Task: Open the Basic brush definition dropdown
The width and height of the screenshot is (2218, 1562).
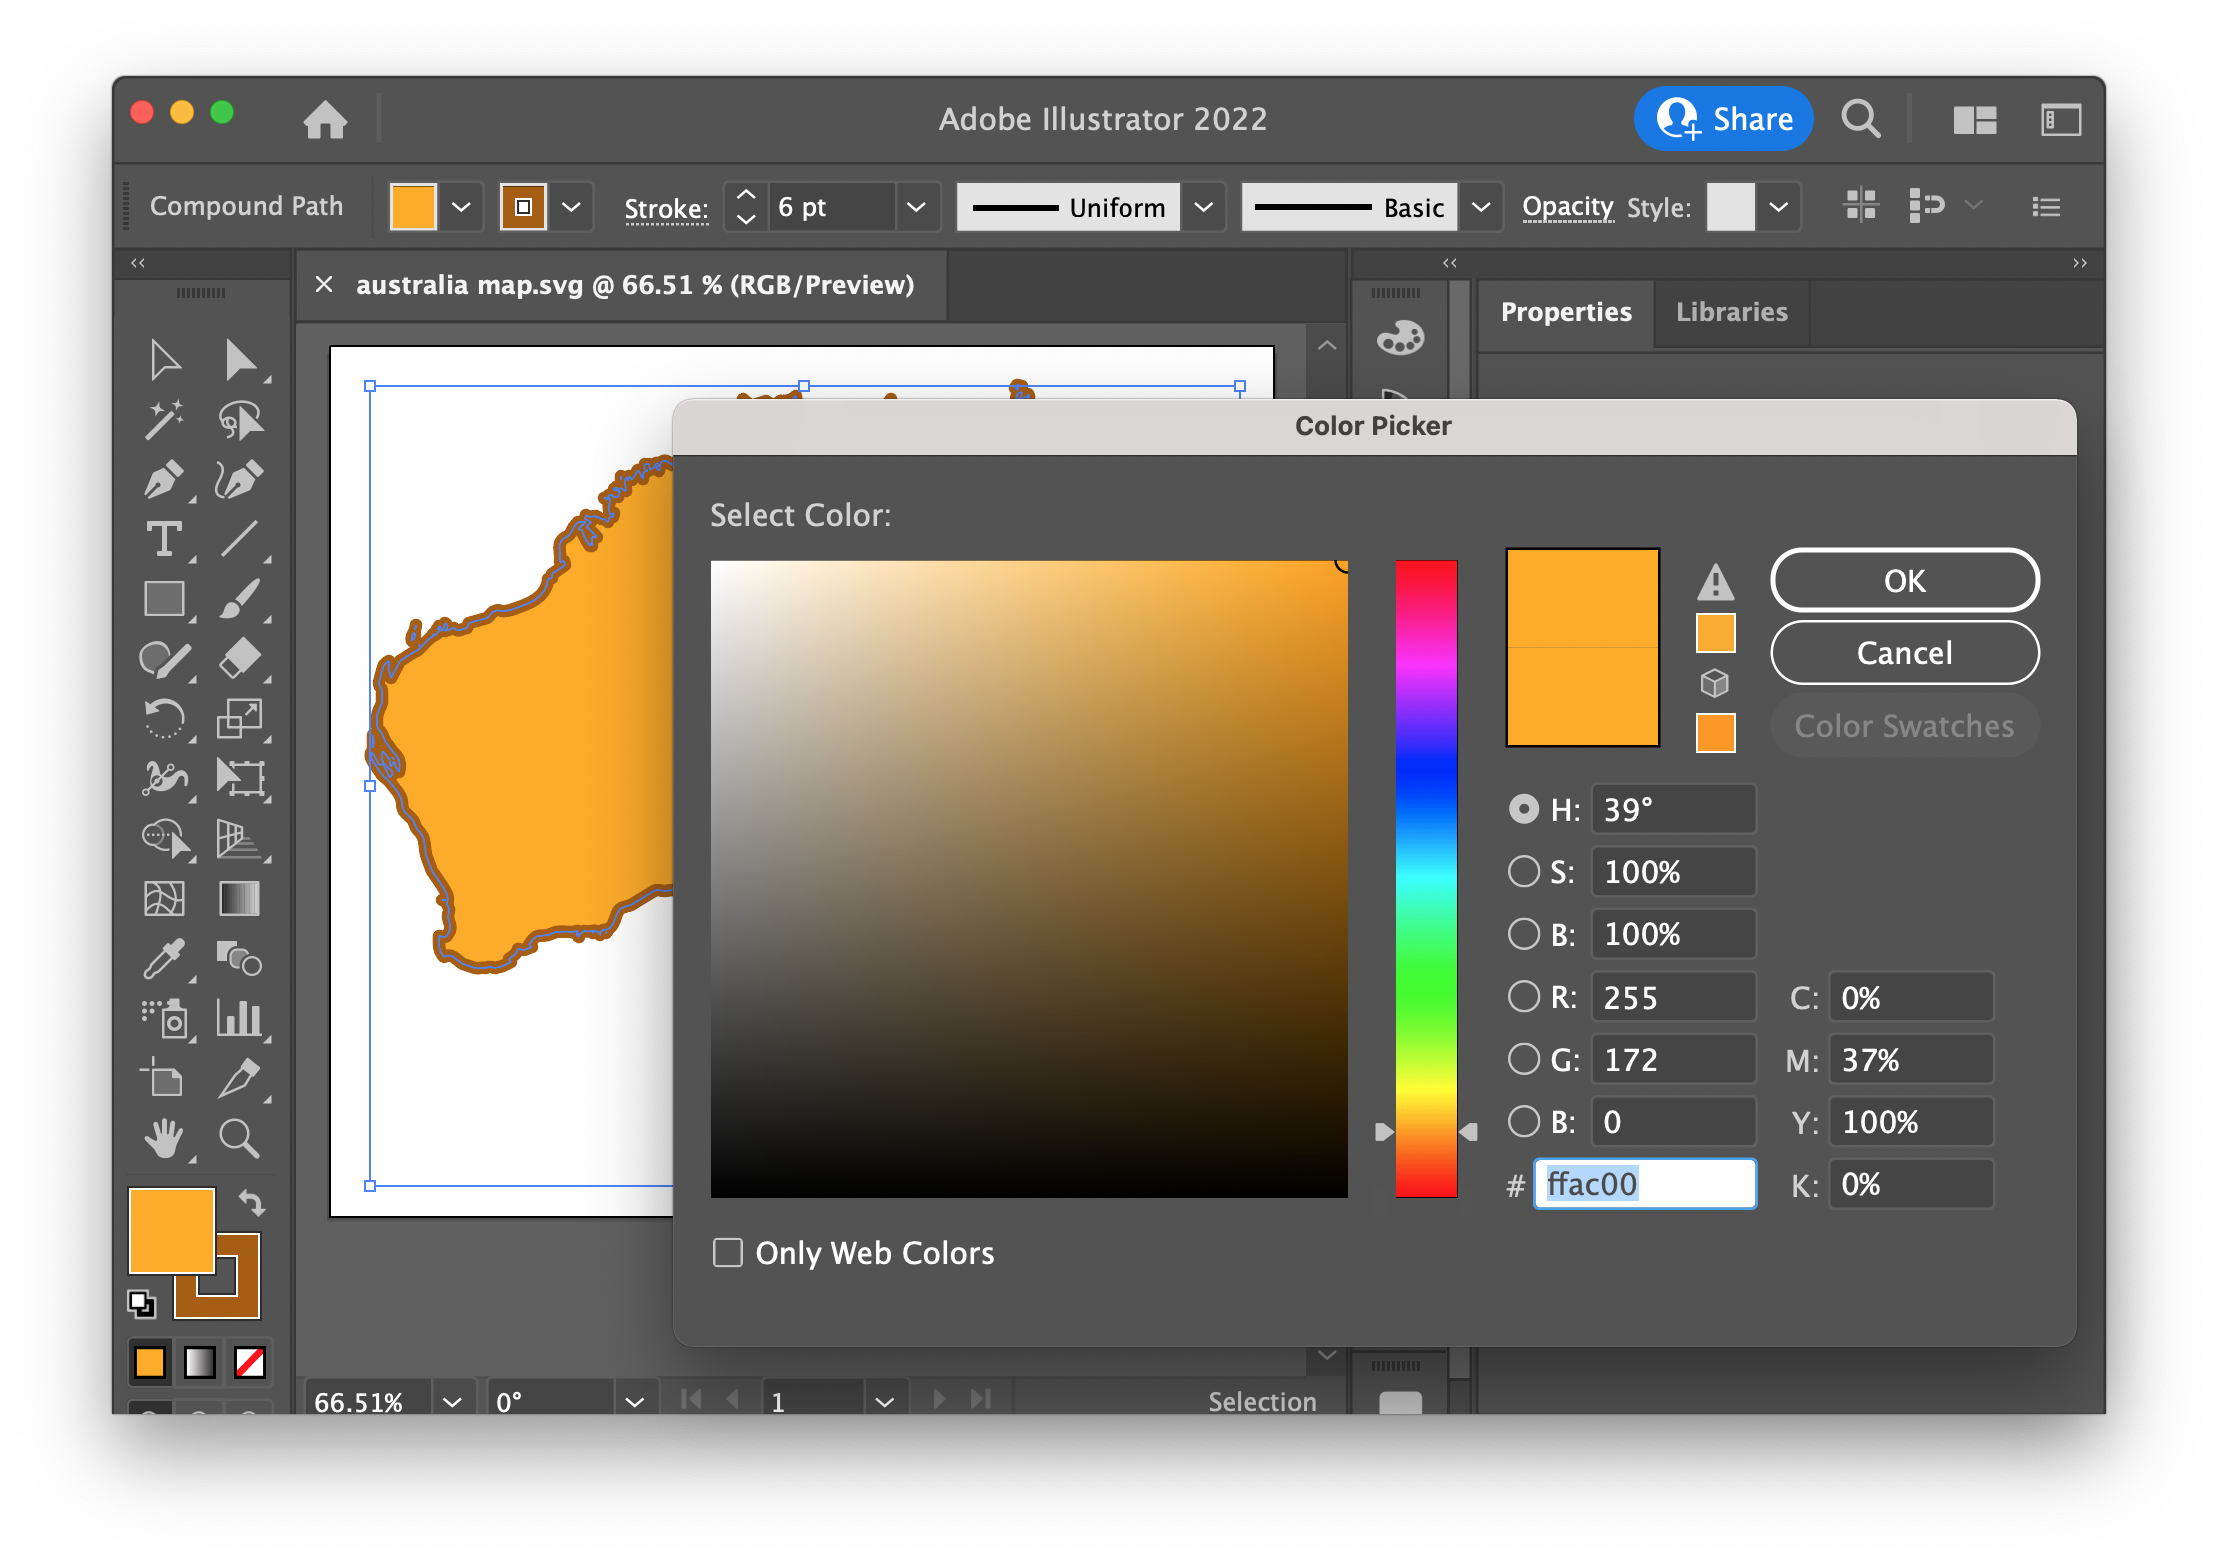Action: pos(1481,208)
